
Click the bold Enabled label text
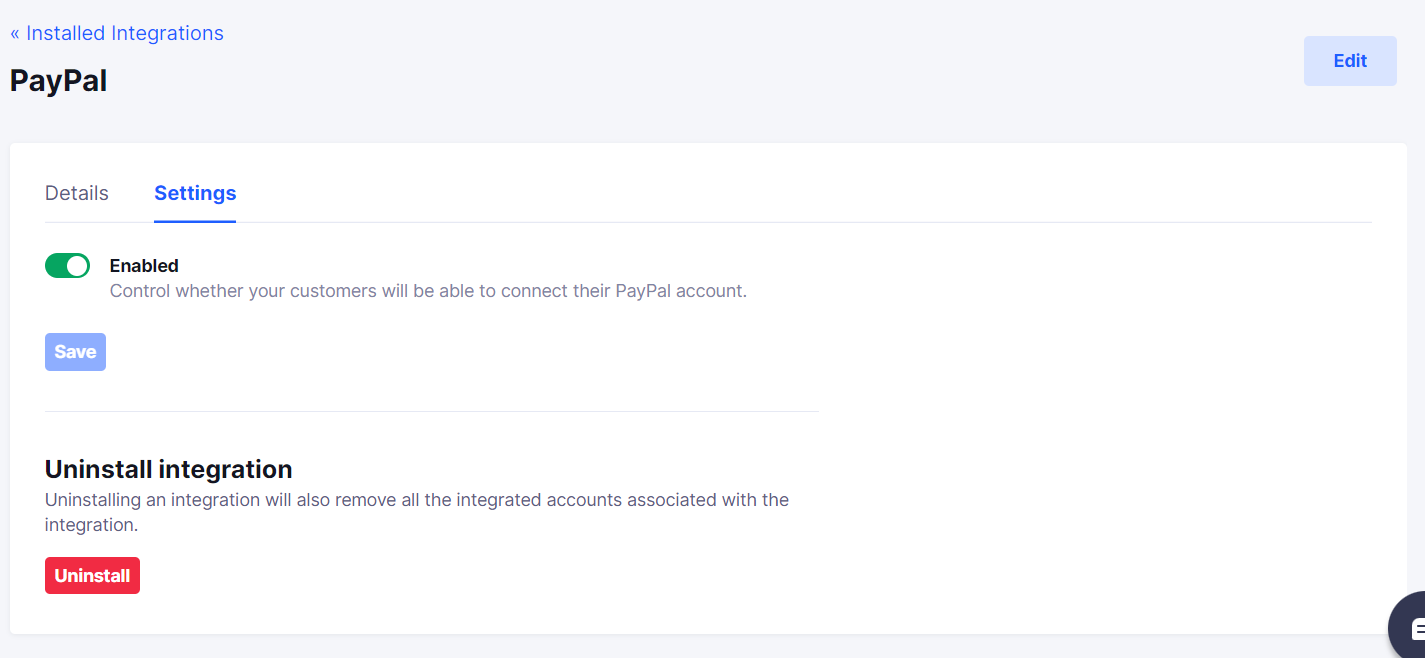[x=144, y=265]
